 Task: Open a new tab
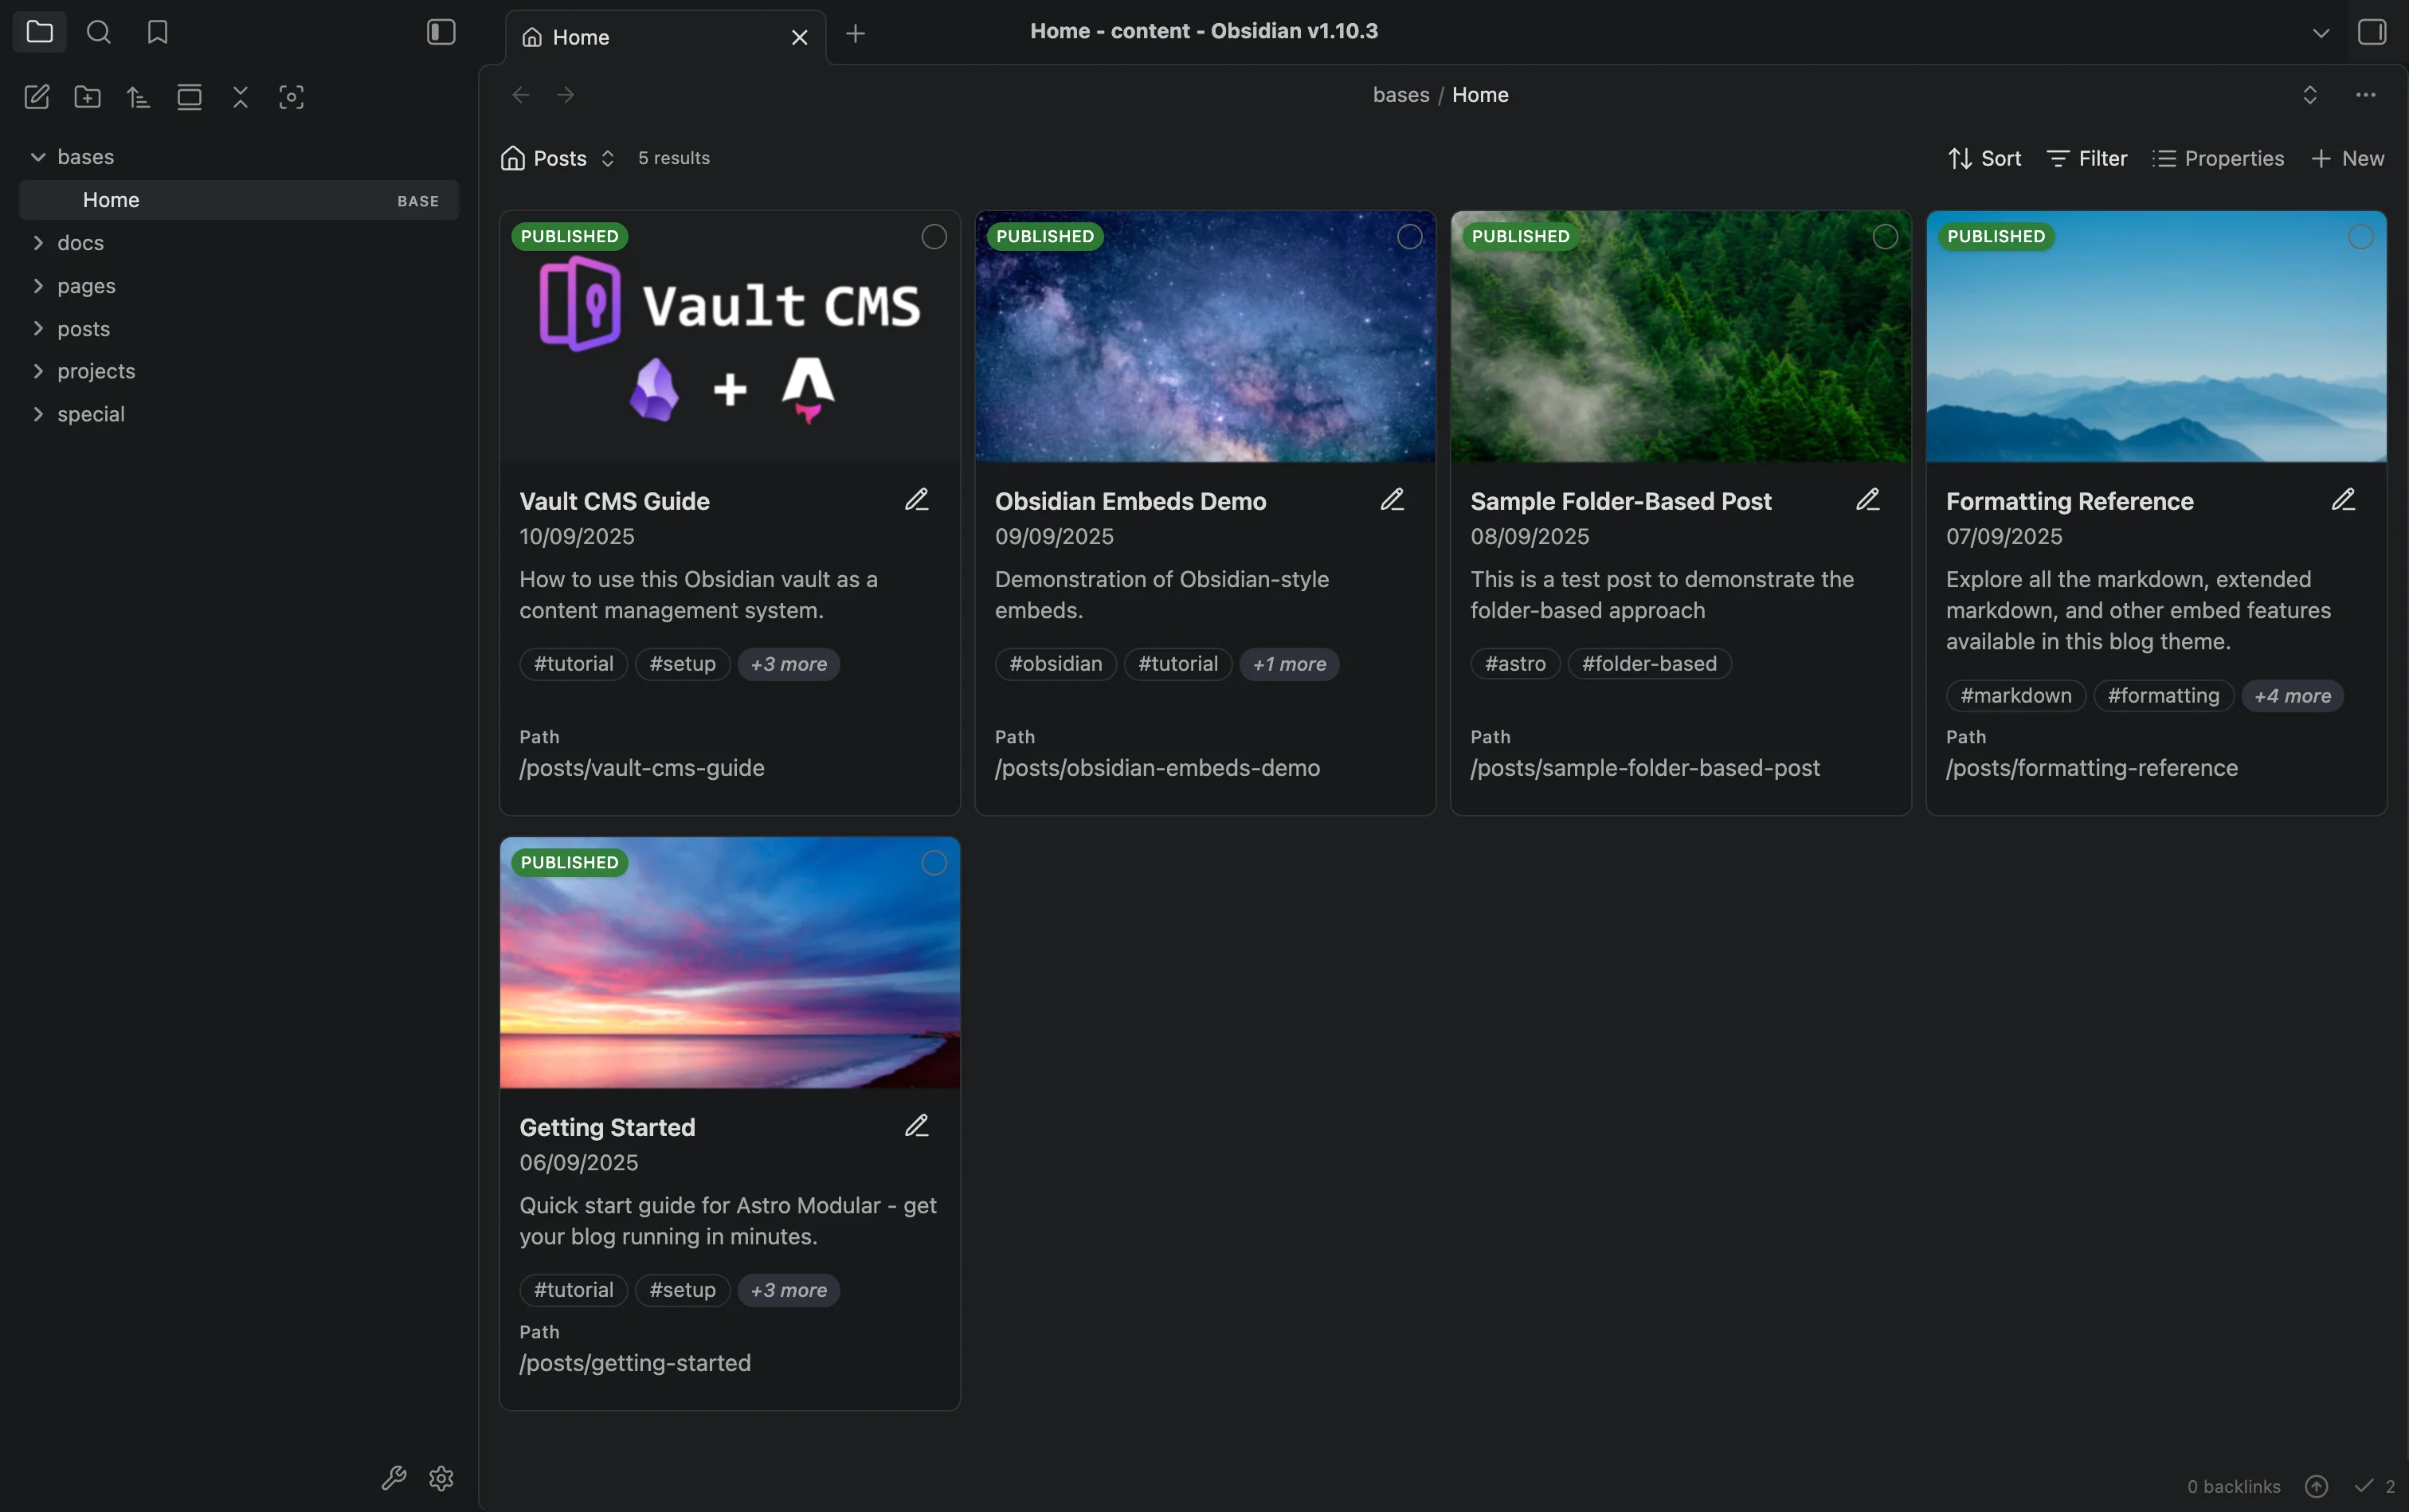click(855, 34)
